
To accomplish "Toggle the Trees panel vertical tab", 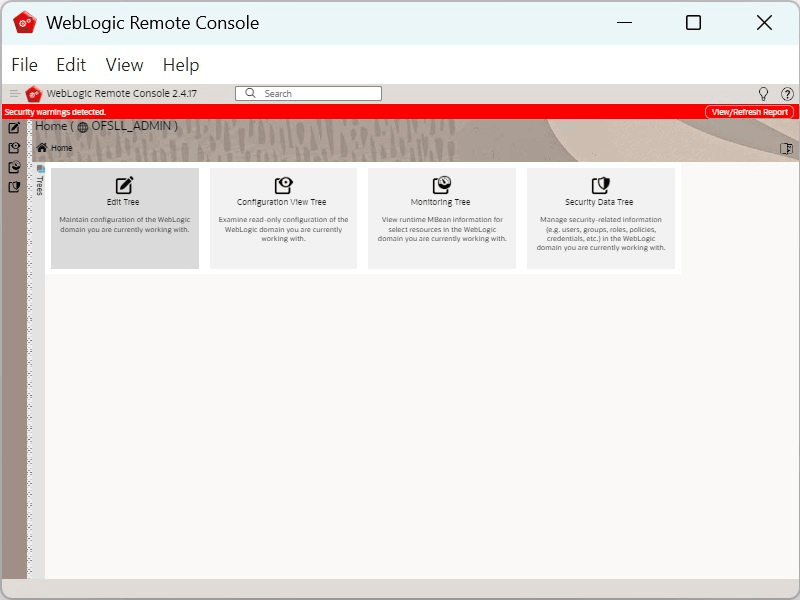I will coord(40,181).
